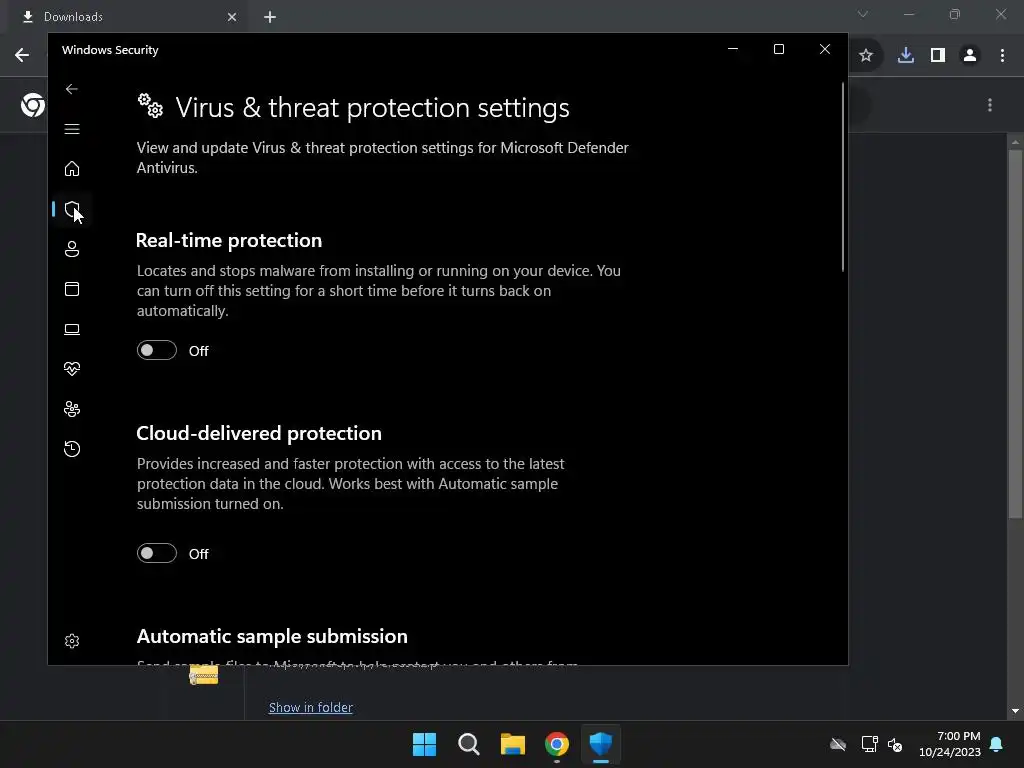Click the muted volume tray icon
This screenshot has width=1024, height=768.
[895, 744]
